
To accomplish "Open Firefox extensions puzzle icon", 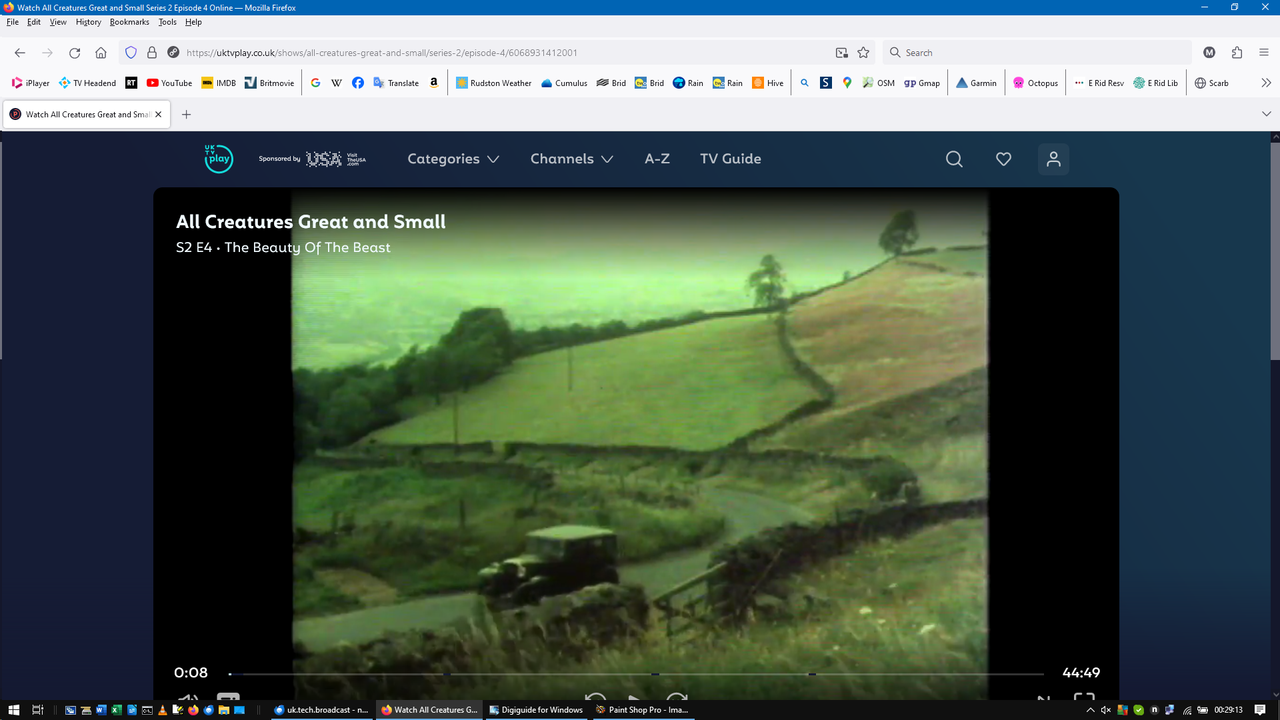I will point(1237,53).
